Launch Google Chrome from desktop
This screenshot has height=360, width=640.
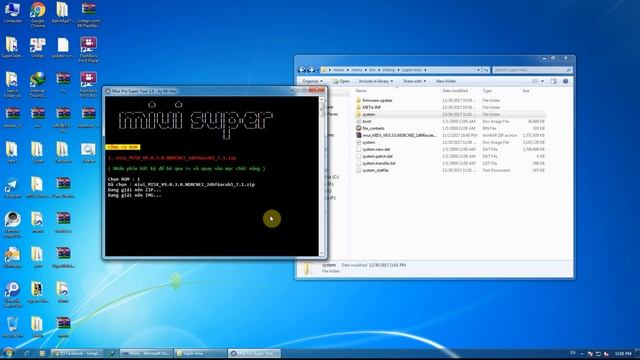click(x=38, y=14)
